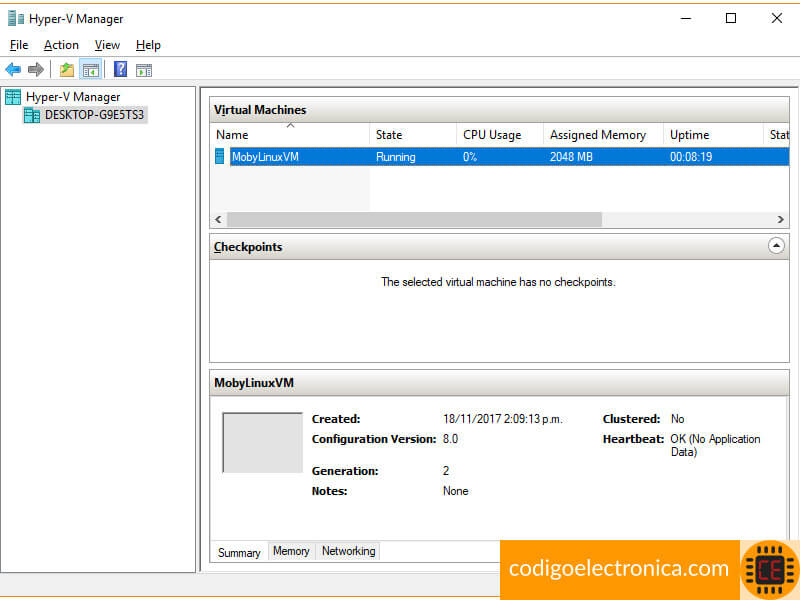Click the Configuration Version 8.0 value
This screenshot has width=800, height=600.
click(x=451, y=439)
